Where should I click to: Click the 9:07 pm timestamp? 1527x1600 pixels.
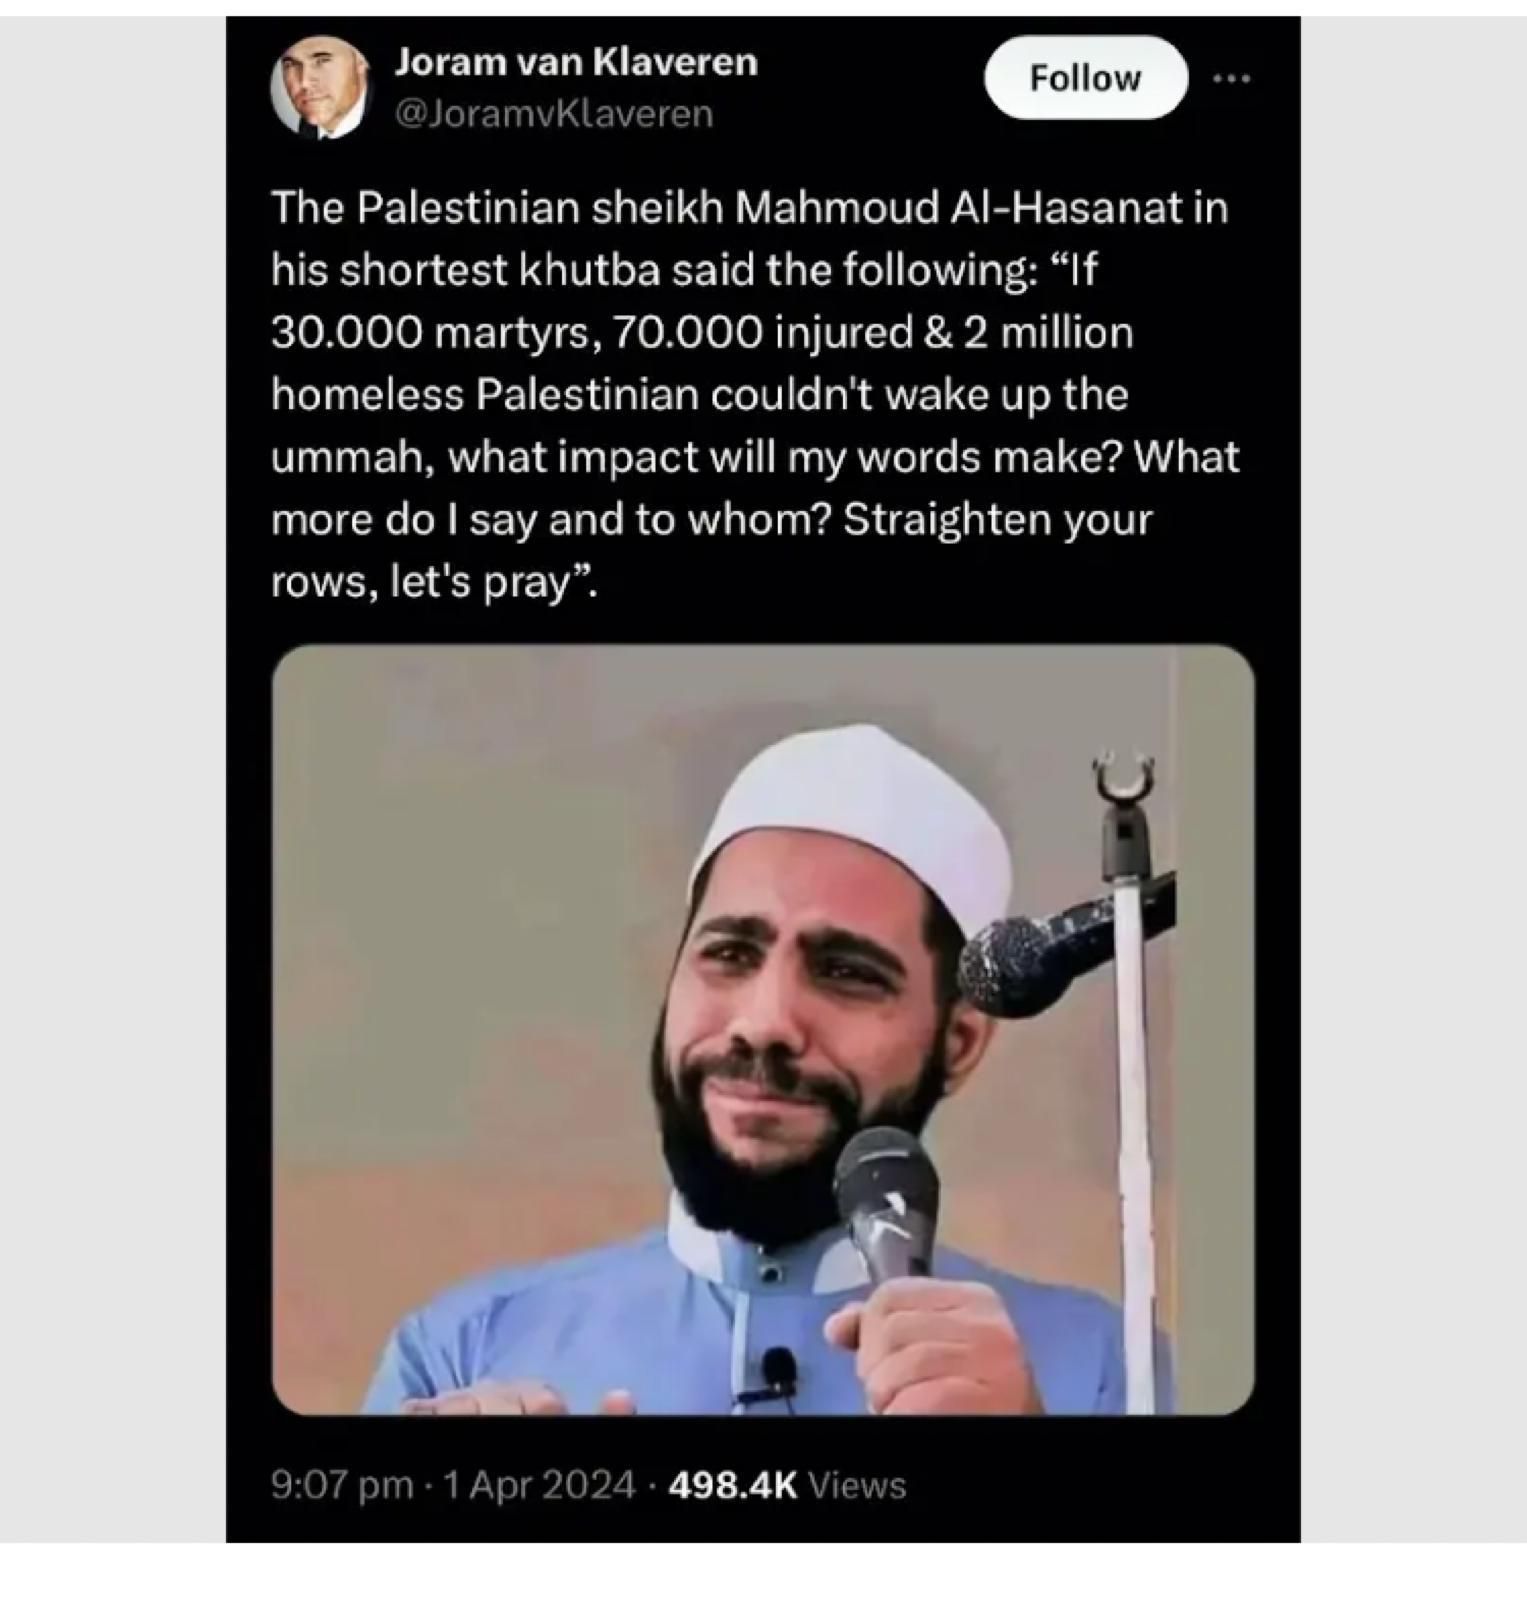(x=341, y=1485)
